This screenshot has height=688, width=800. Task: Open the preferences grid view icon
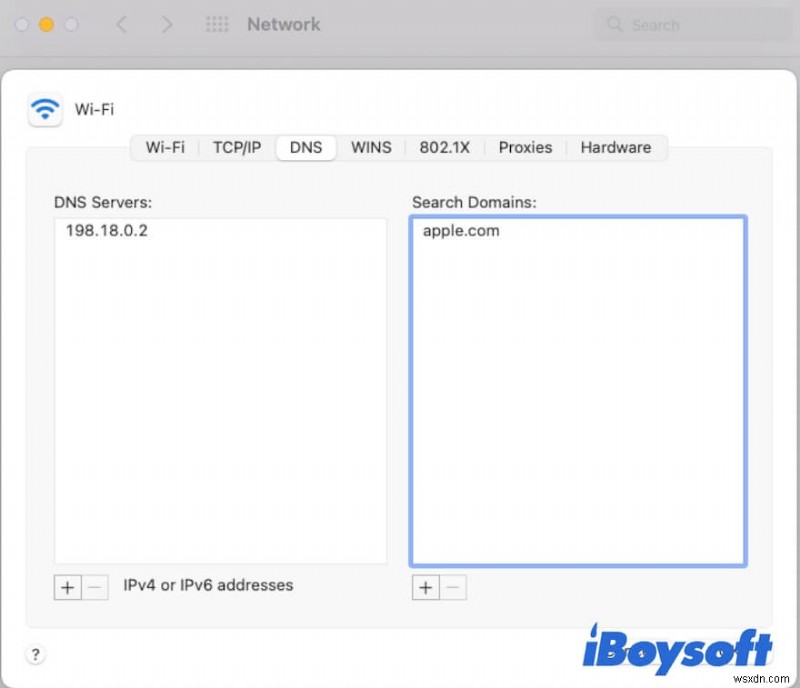pyautogui.click(x=217, y=24)
